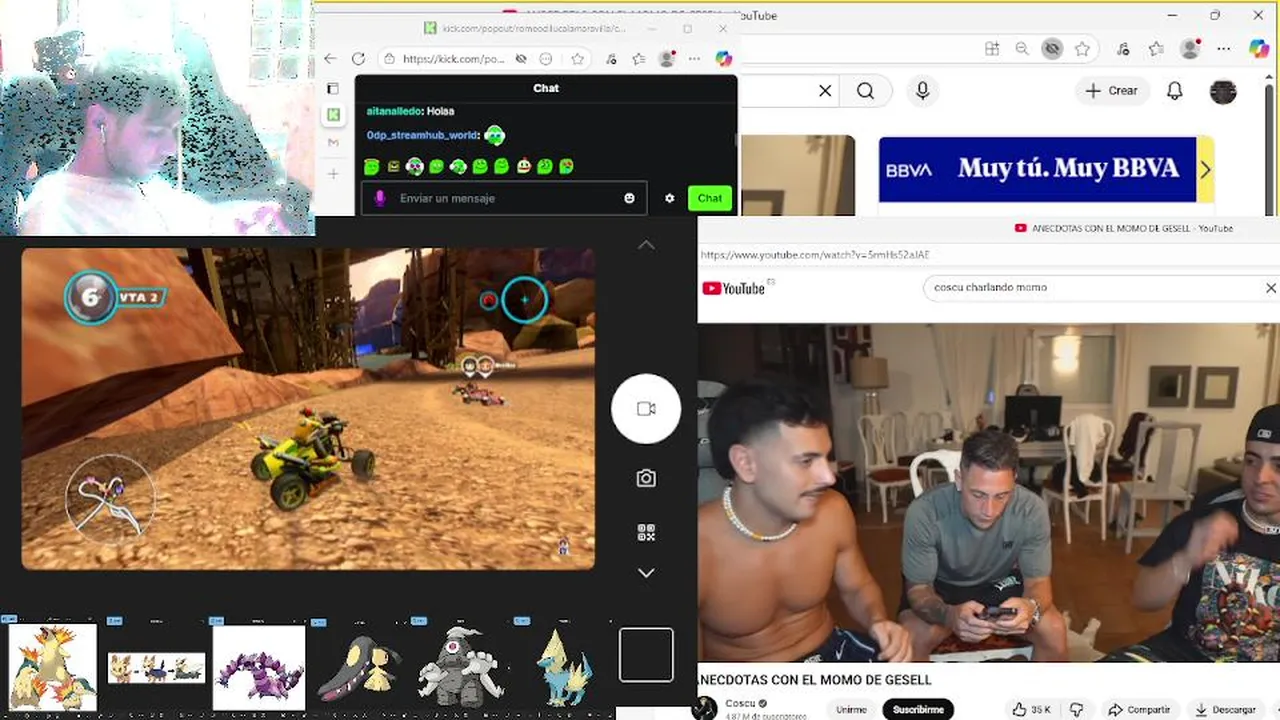Click the Descargar download button
The width and height of the screenshot is (1280, 720).
pos(1225,709)
